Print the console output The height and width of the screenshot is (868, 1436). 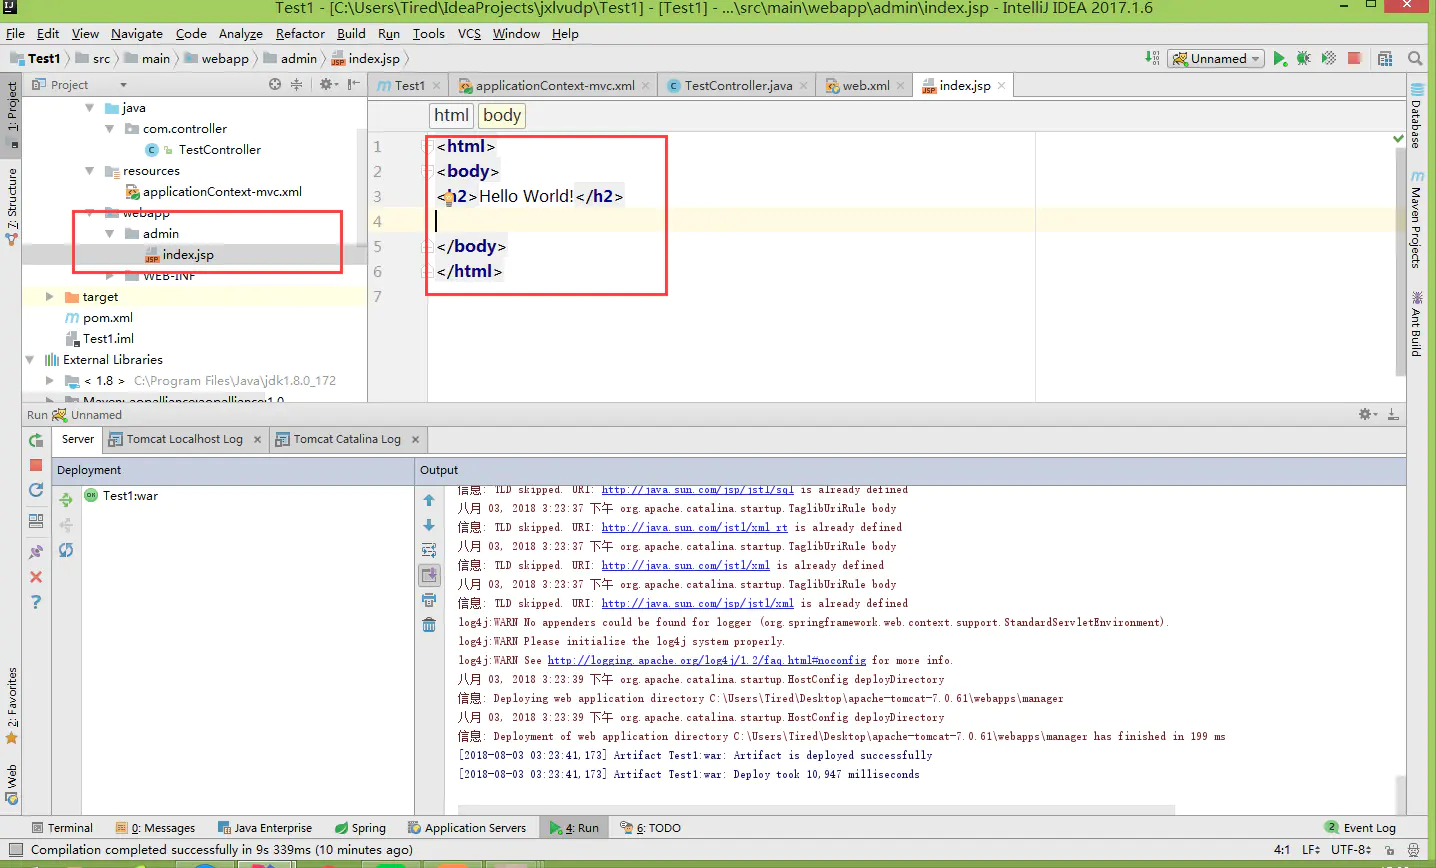429,600
